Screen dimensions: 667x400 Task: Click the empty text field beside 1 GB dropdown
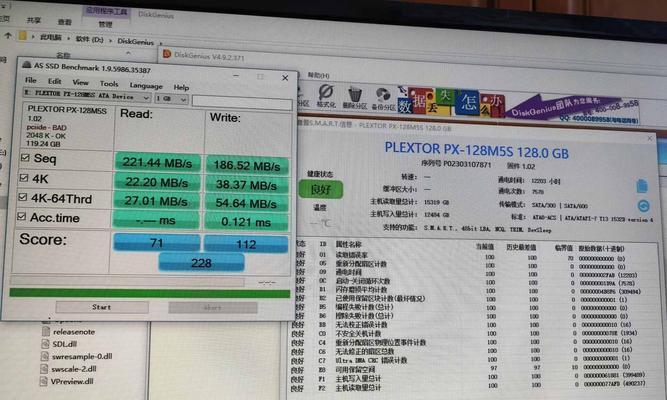click(x=242, y=103)
